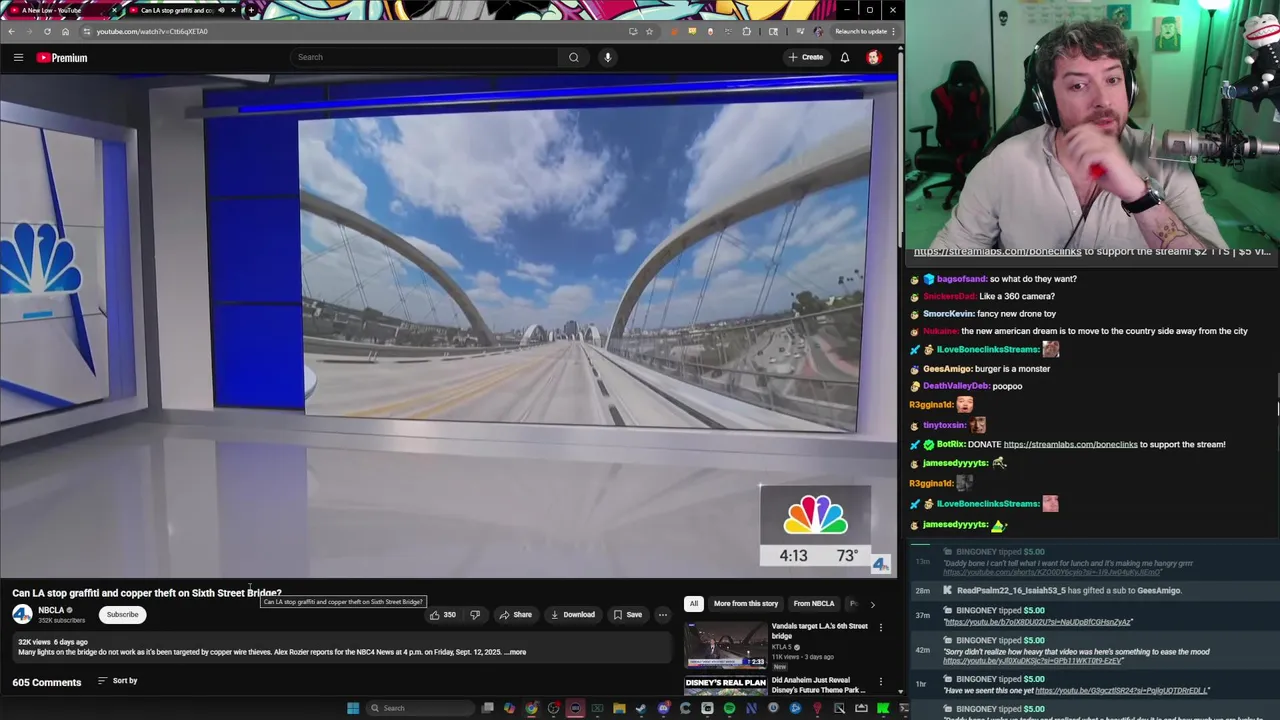Image resolution: width=1280 pixels, height=720 pixels.
Task: Open the YouTube account avatar menu
Action: (874, 57)
